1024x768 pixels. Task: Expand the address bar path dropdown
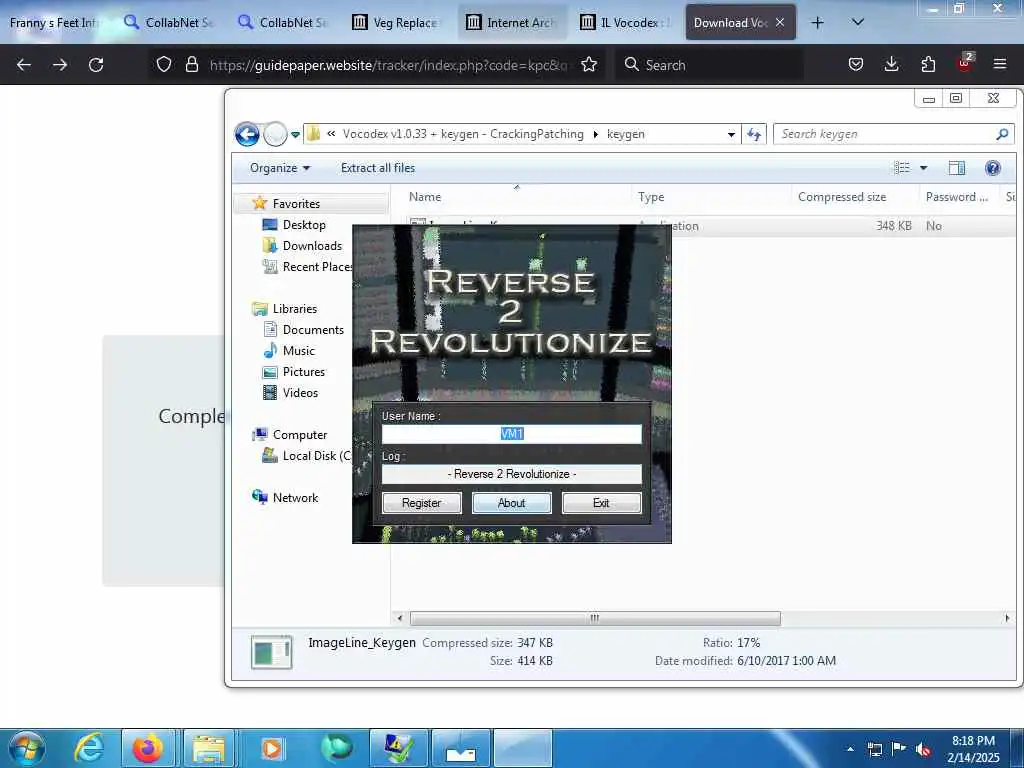(731, 135)
